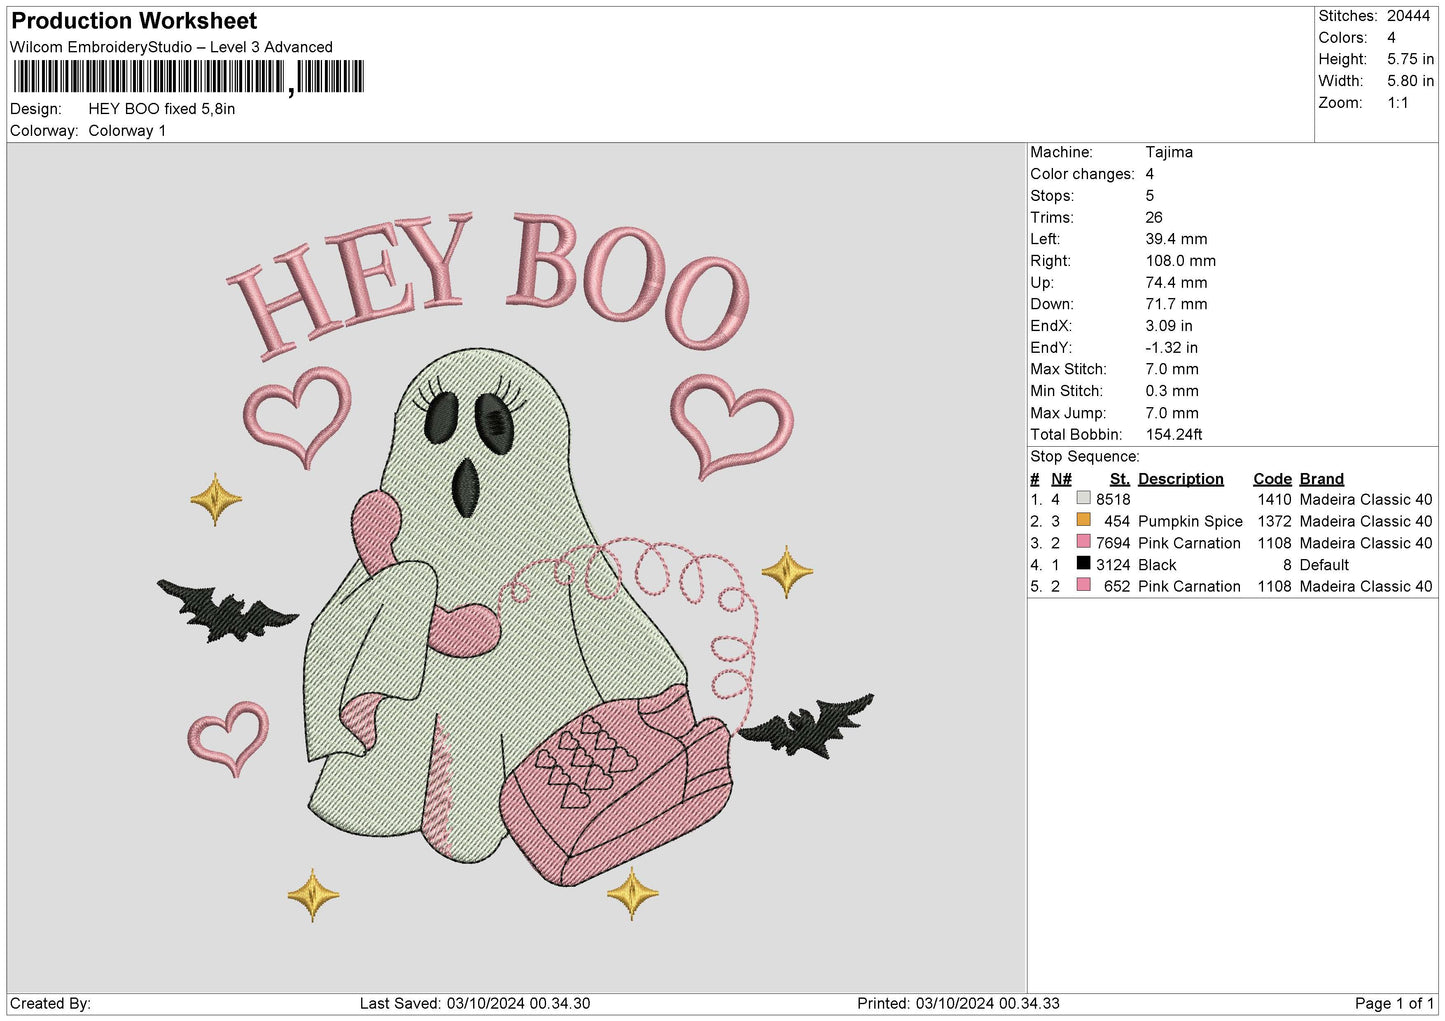The width and height of the screenshot is (1445, 1021).
Task: Click the 'Page 1 of 1' indicator
Action: pyautogui.click(x=1394, y=1003)
